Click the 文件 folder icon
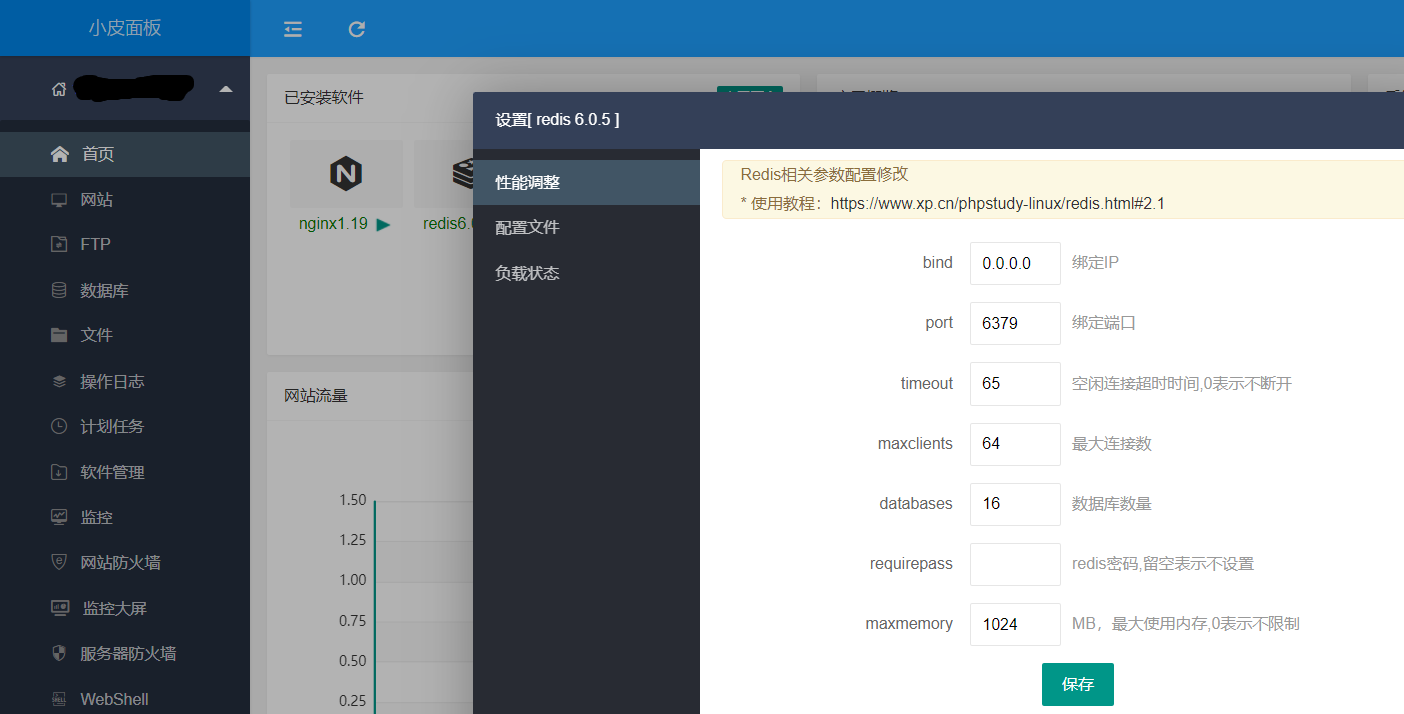1404x714 pixels. 59,335
